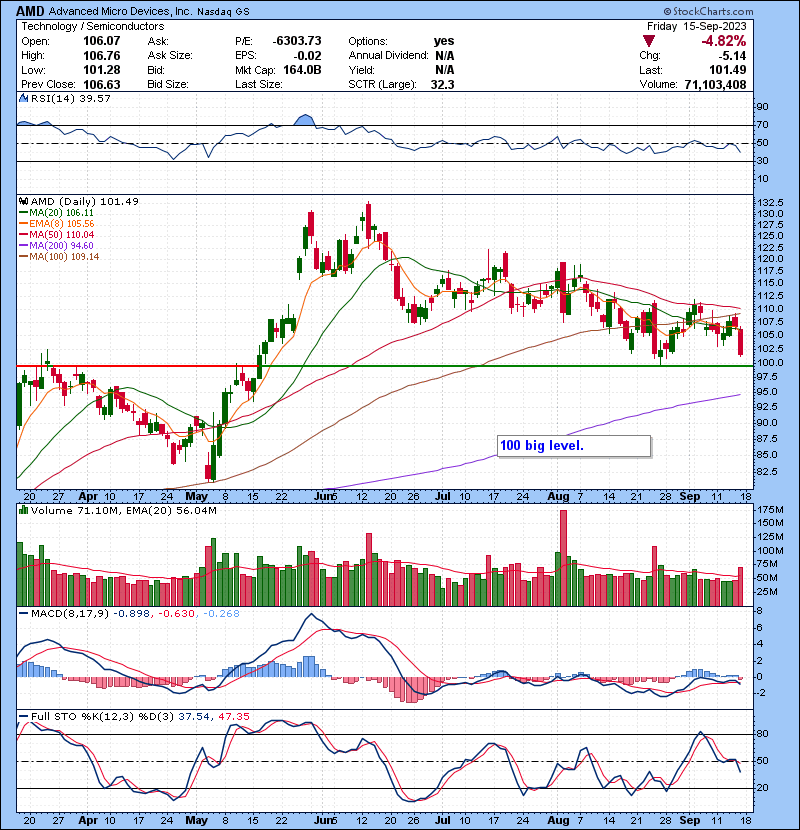Click the MACD(8,17,9) indicator label

pos(70,614)
